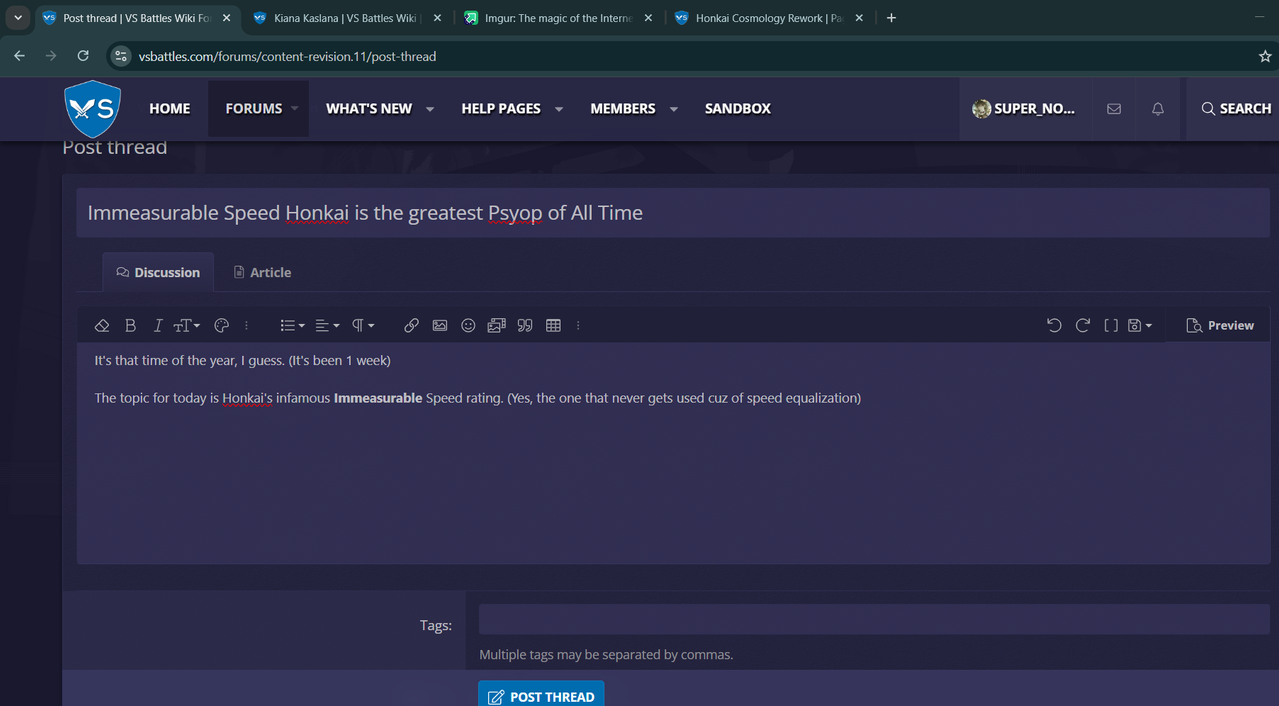Image resolution: width=1279 pixels, height=706 pixels.
Task: Click the browser Forward arrow
Action: pyautogui.click(x=51, y=56)
